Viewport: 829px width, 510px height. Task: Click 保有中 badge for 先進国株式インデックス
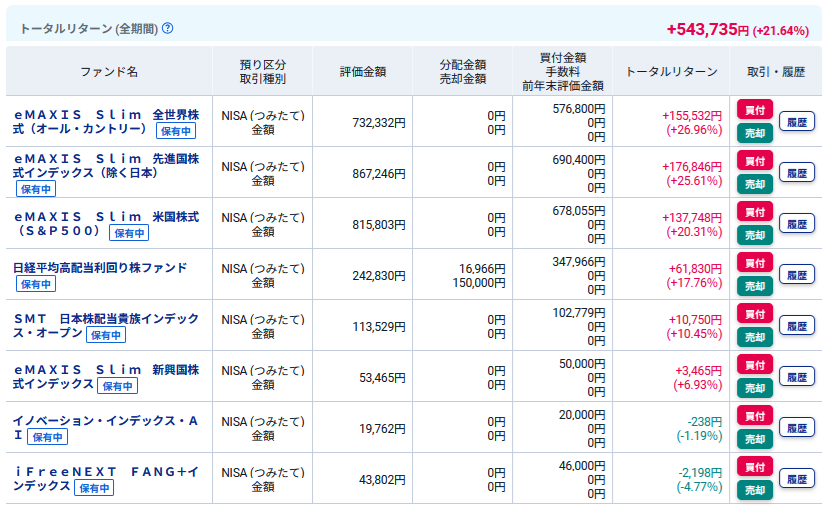coord(36,189)
